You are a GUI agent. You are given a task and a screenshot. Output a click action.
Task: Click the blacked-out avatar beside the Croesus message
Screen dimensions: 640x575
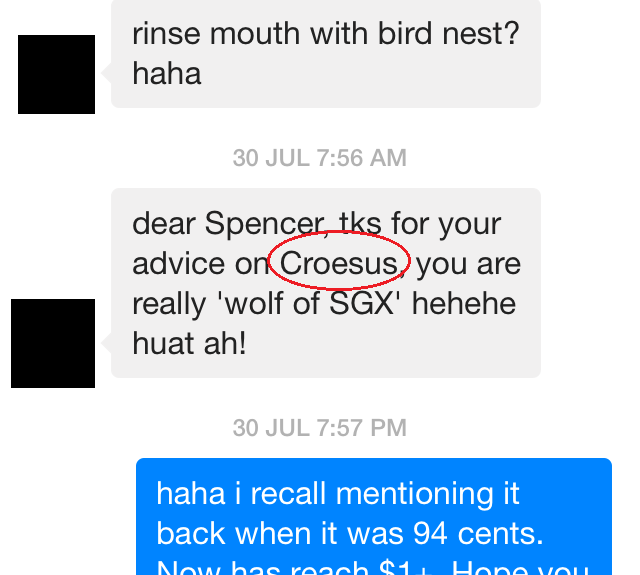click(x=53, y=343)
